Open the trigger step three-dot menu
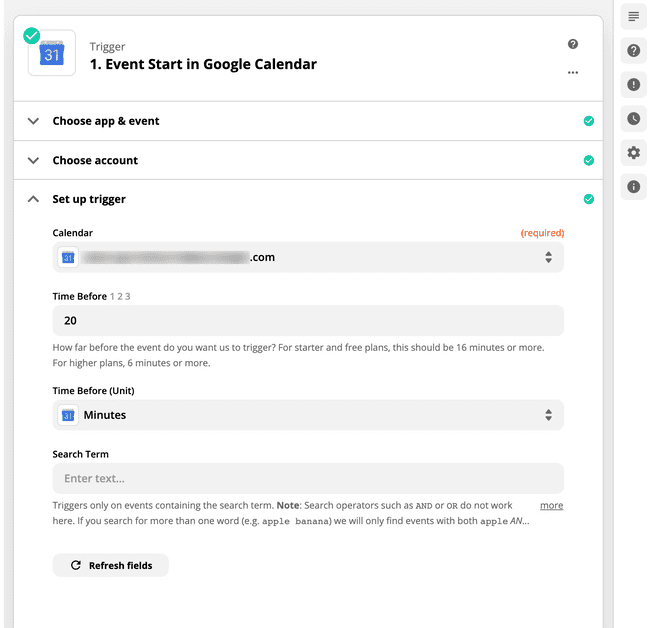650x628 pixels. (x=572, y=73)
